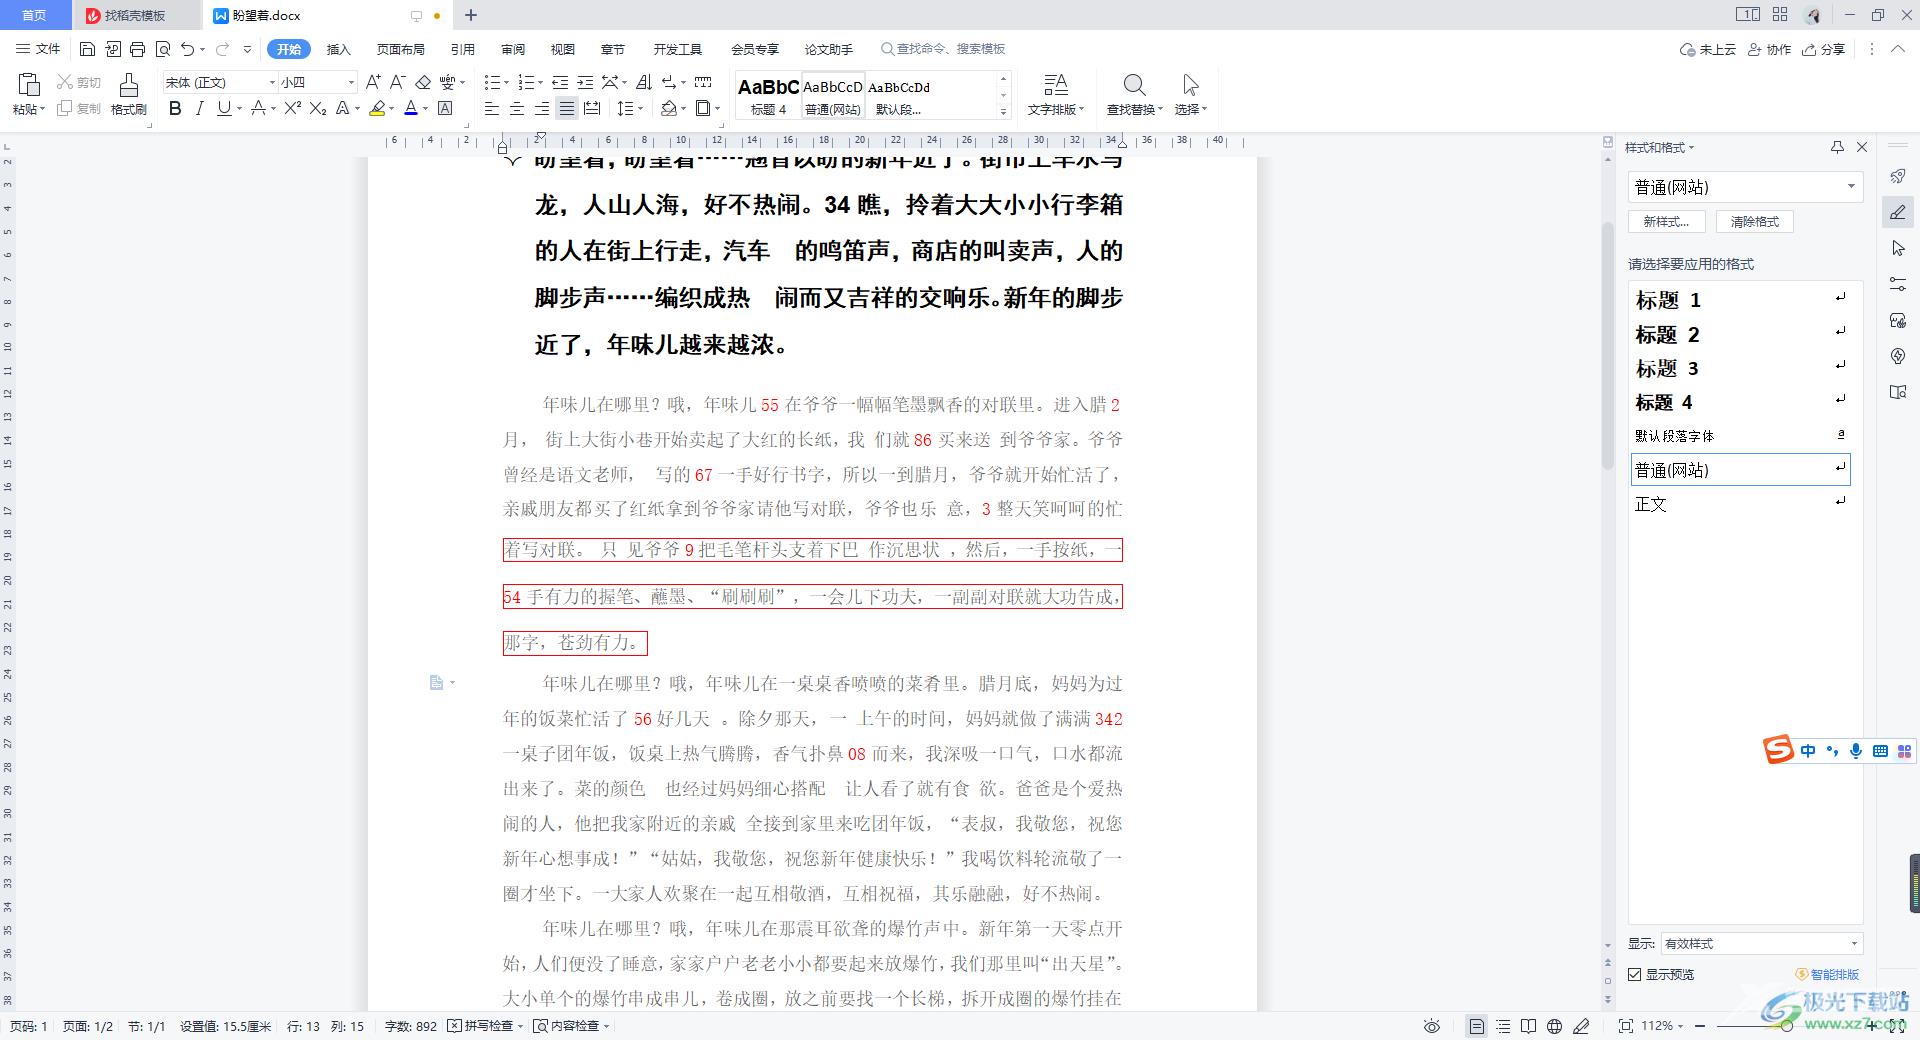Toggle Italic formatting

pos(199,108)
